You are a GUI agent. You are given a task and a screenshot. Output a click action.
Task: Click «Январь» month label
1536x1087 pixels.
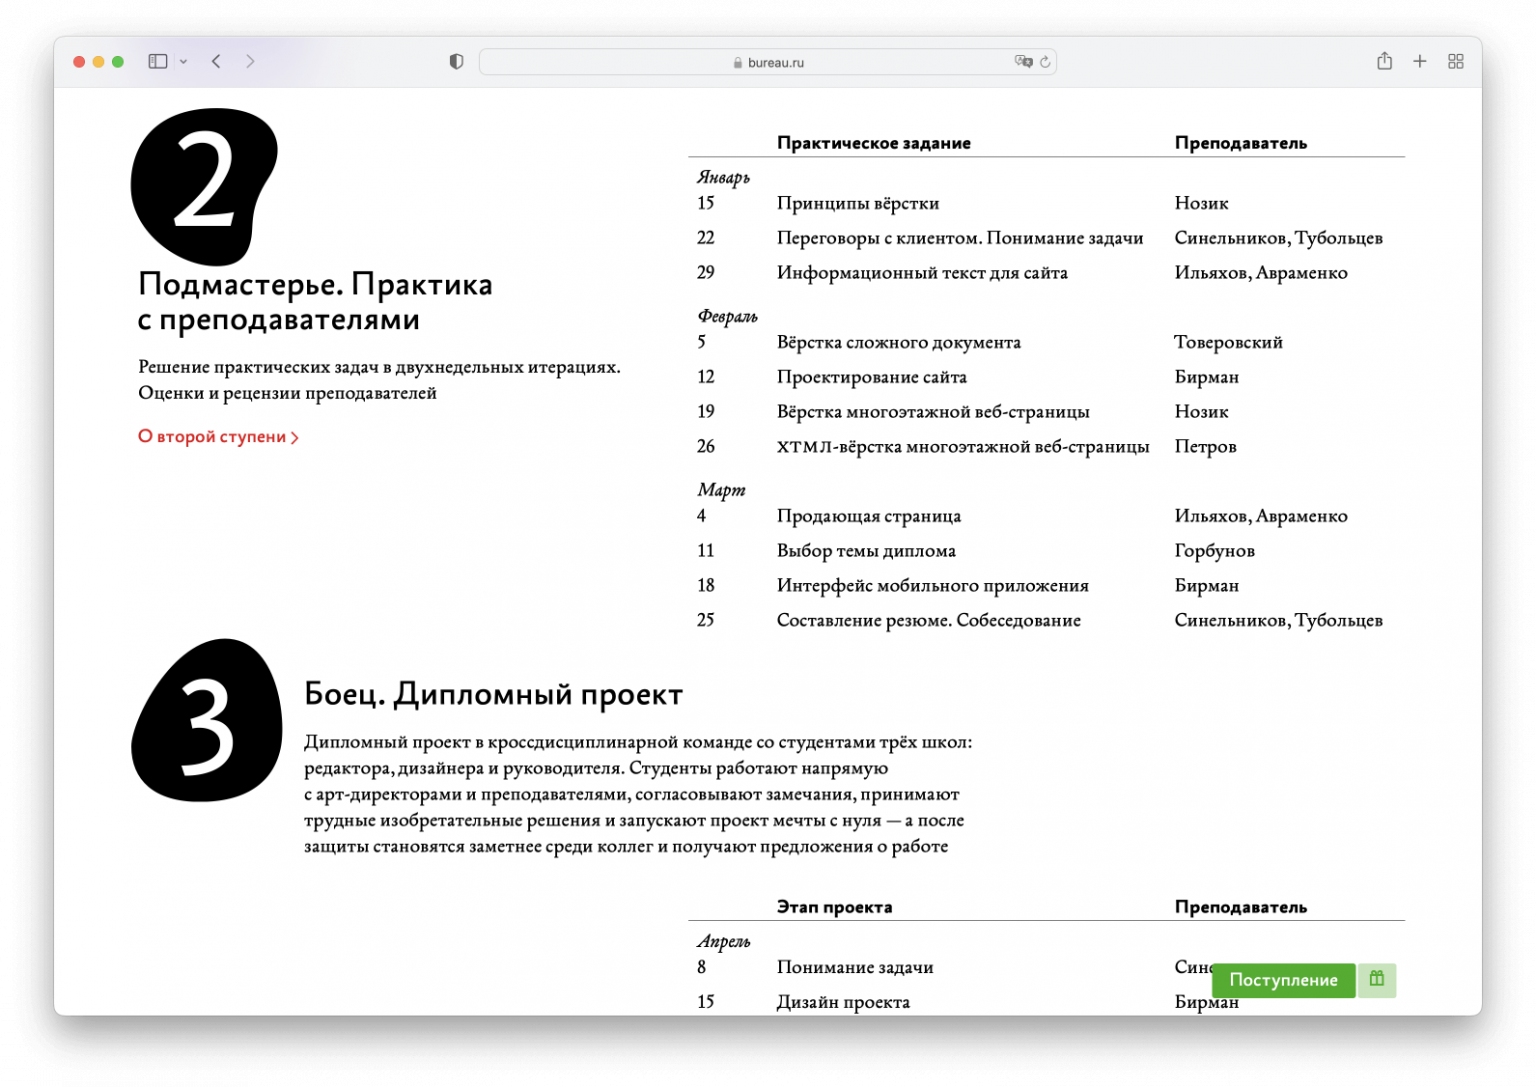click(723, 178)
